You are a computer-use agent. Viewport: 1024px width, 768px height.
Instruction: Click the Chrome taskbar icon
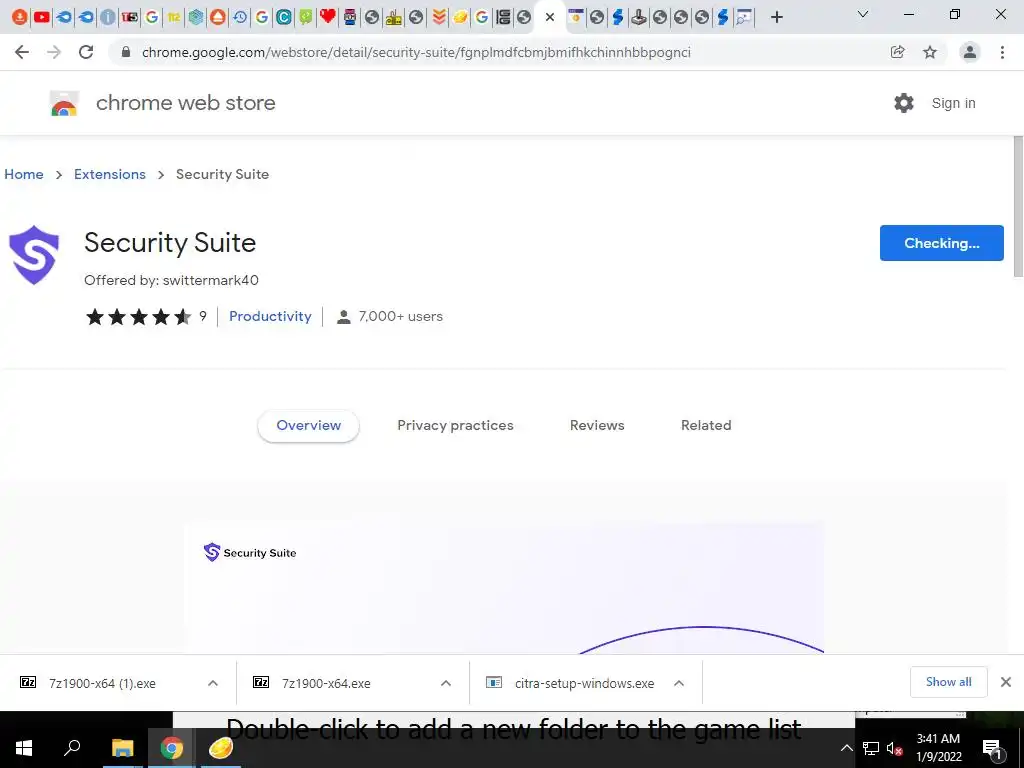click(172, 748)
